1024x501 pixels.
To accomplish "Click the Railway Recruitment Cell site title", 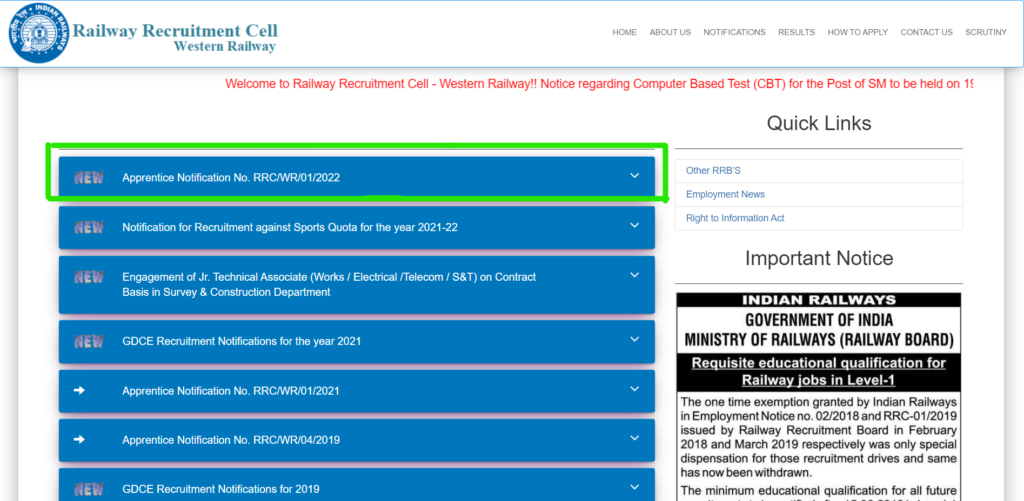I will click(175, 31).
